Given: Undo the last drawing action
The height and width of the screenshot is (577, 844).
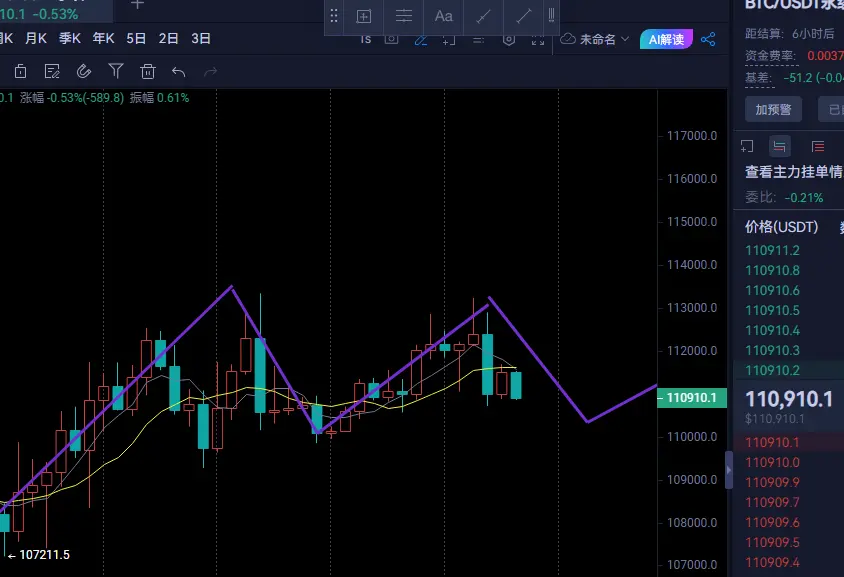Looking at the screenshot, I should click(x=179, y=72).
